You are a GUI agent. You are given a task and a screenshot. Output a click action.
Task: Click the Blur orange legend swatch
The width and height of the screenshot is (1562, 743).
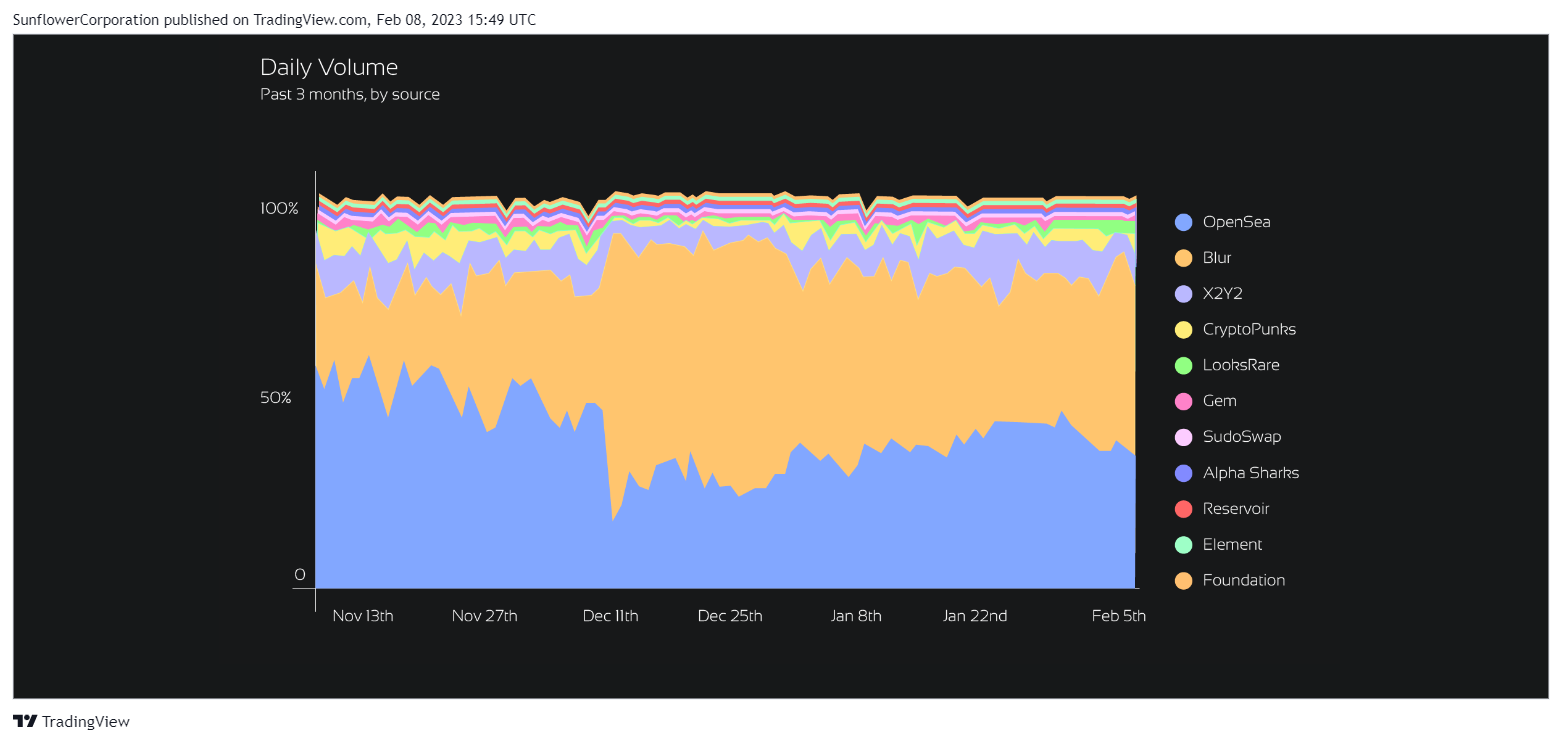tap(1184, 258)
